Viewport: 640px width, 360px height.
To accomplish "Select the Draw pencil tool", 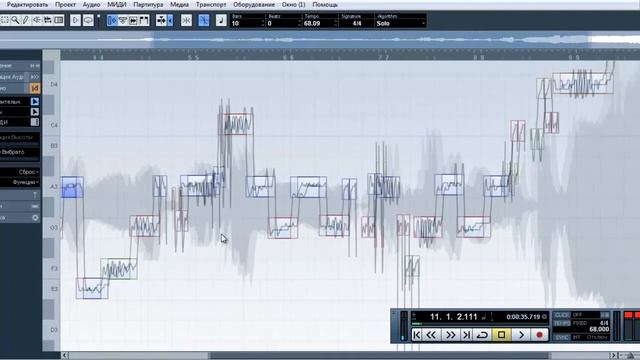I will pyautogui.click(x=26, y=20).
